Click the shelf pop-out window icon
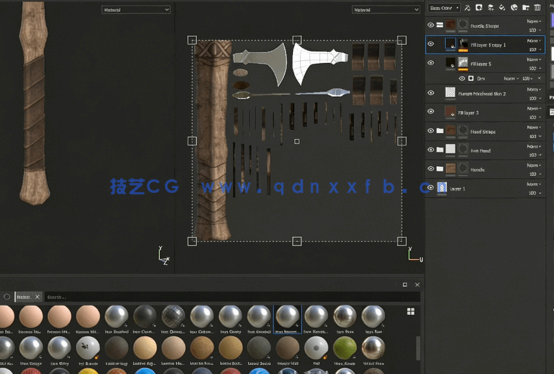The width and height of the screenshot is (554, 374). pyautogui.click(x=405, y=285)
